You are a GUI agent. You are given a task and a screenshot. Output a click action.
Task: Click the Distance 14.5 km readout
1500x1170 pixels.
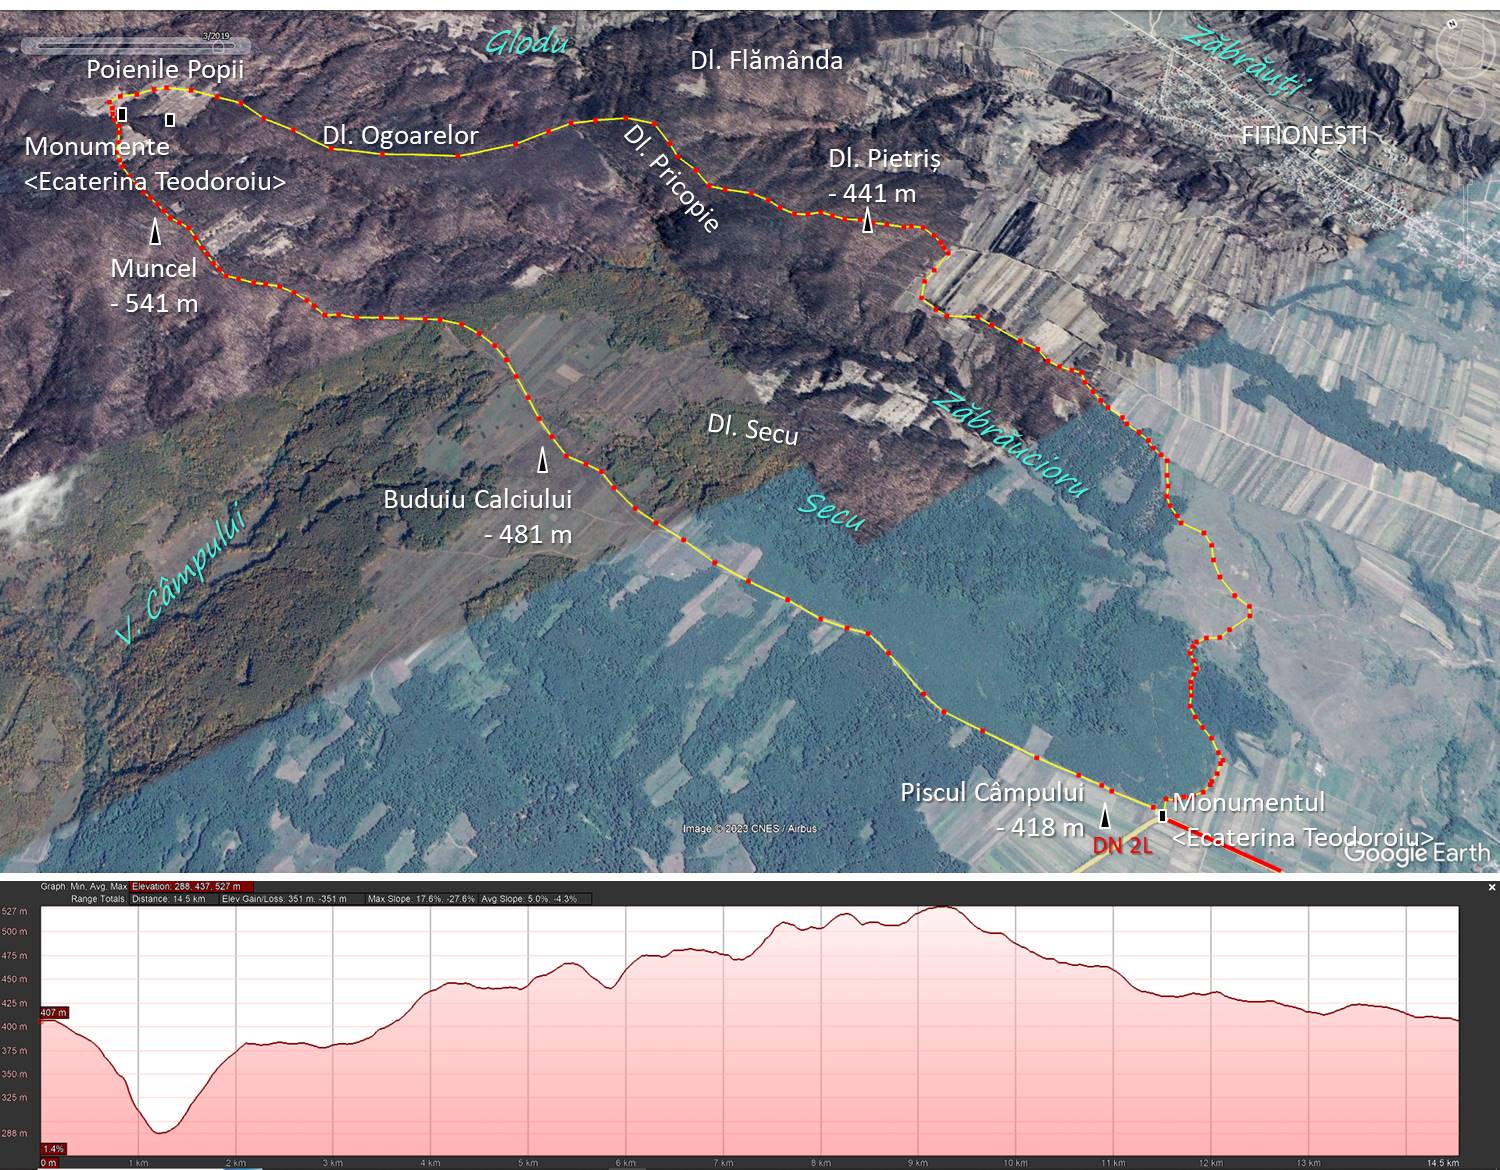[169, 899]
